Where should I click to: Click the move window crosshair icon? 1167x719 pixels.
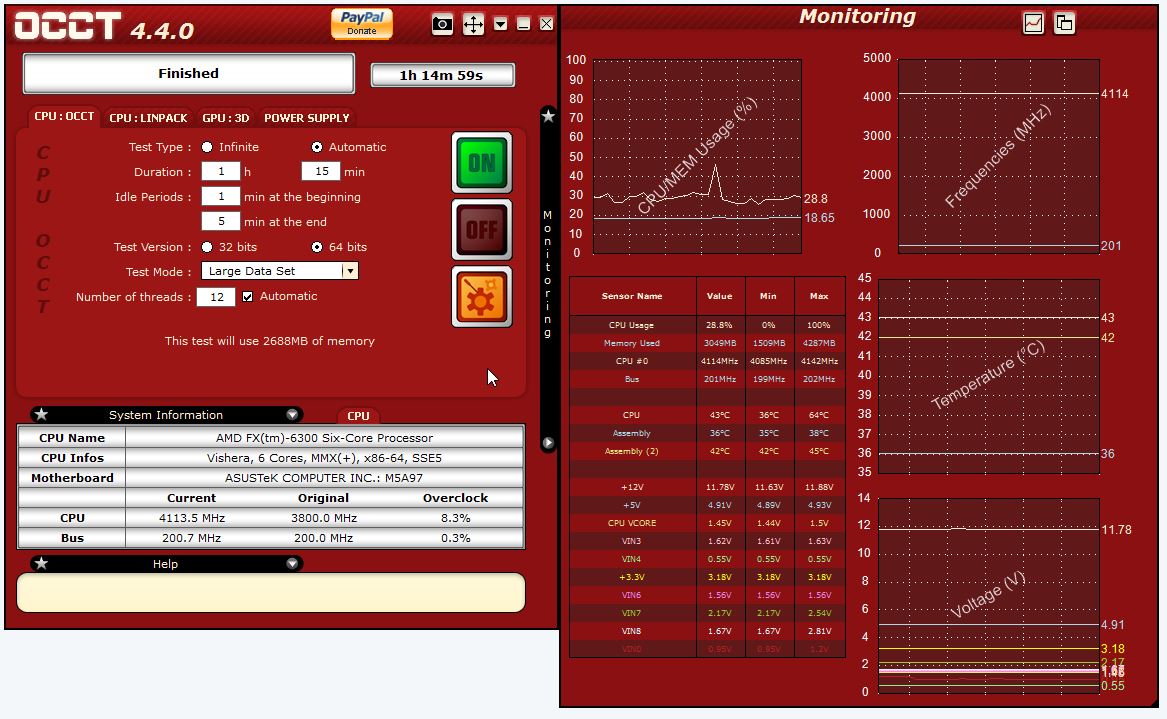[473, 25]
